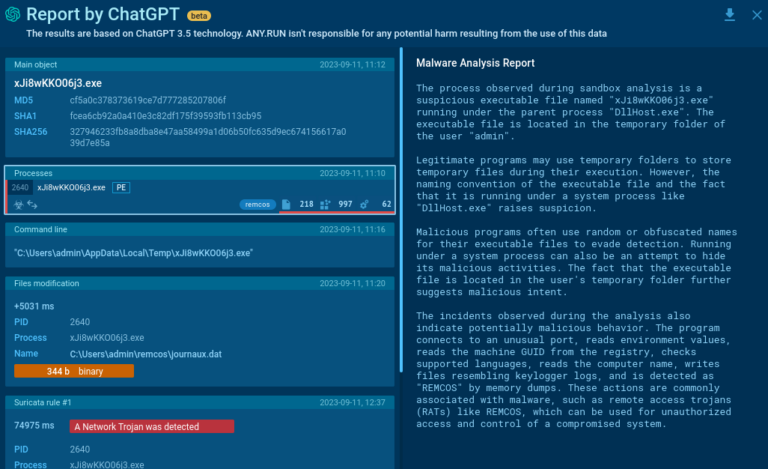Click the 74975 ms timestamp

click(34, 425)
